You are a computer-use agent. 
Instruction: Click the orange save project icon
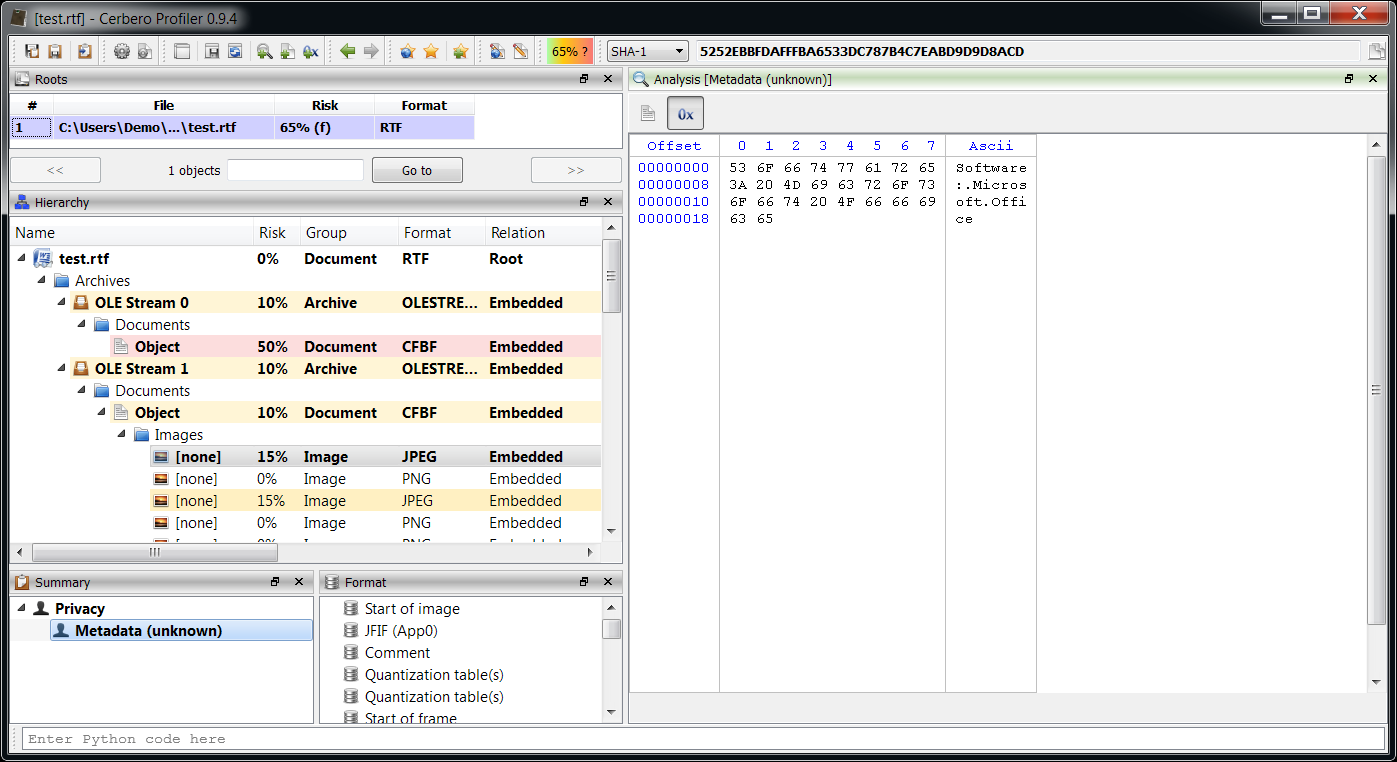(x=55, y=51)
